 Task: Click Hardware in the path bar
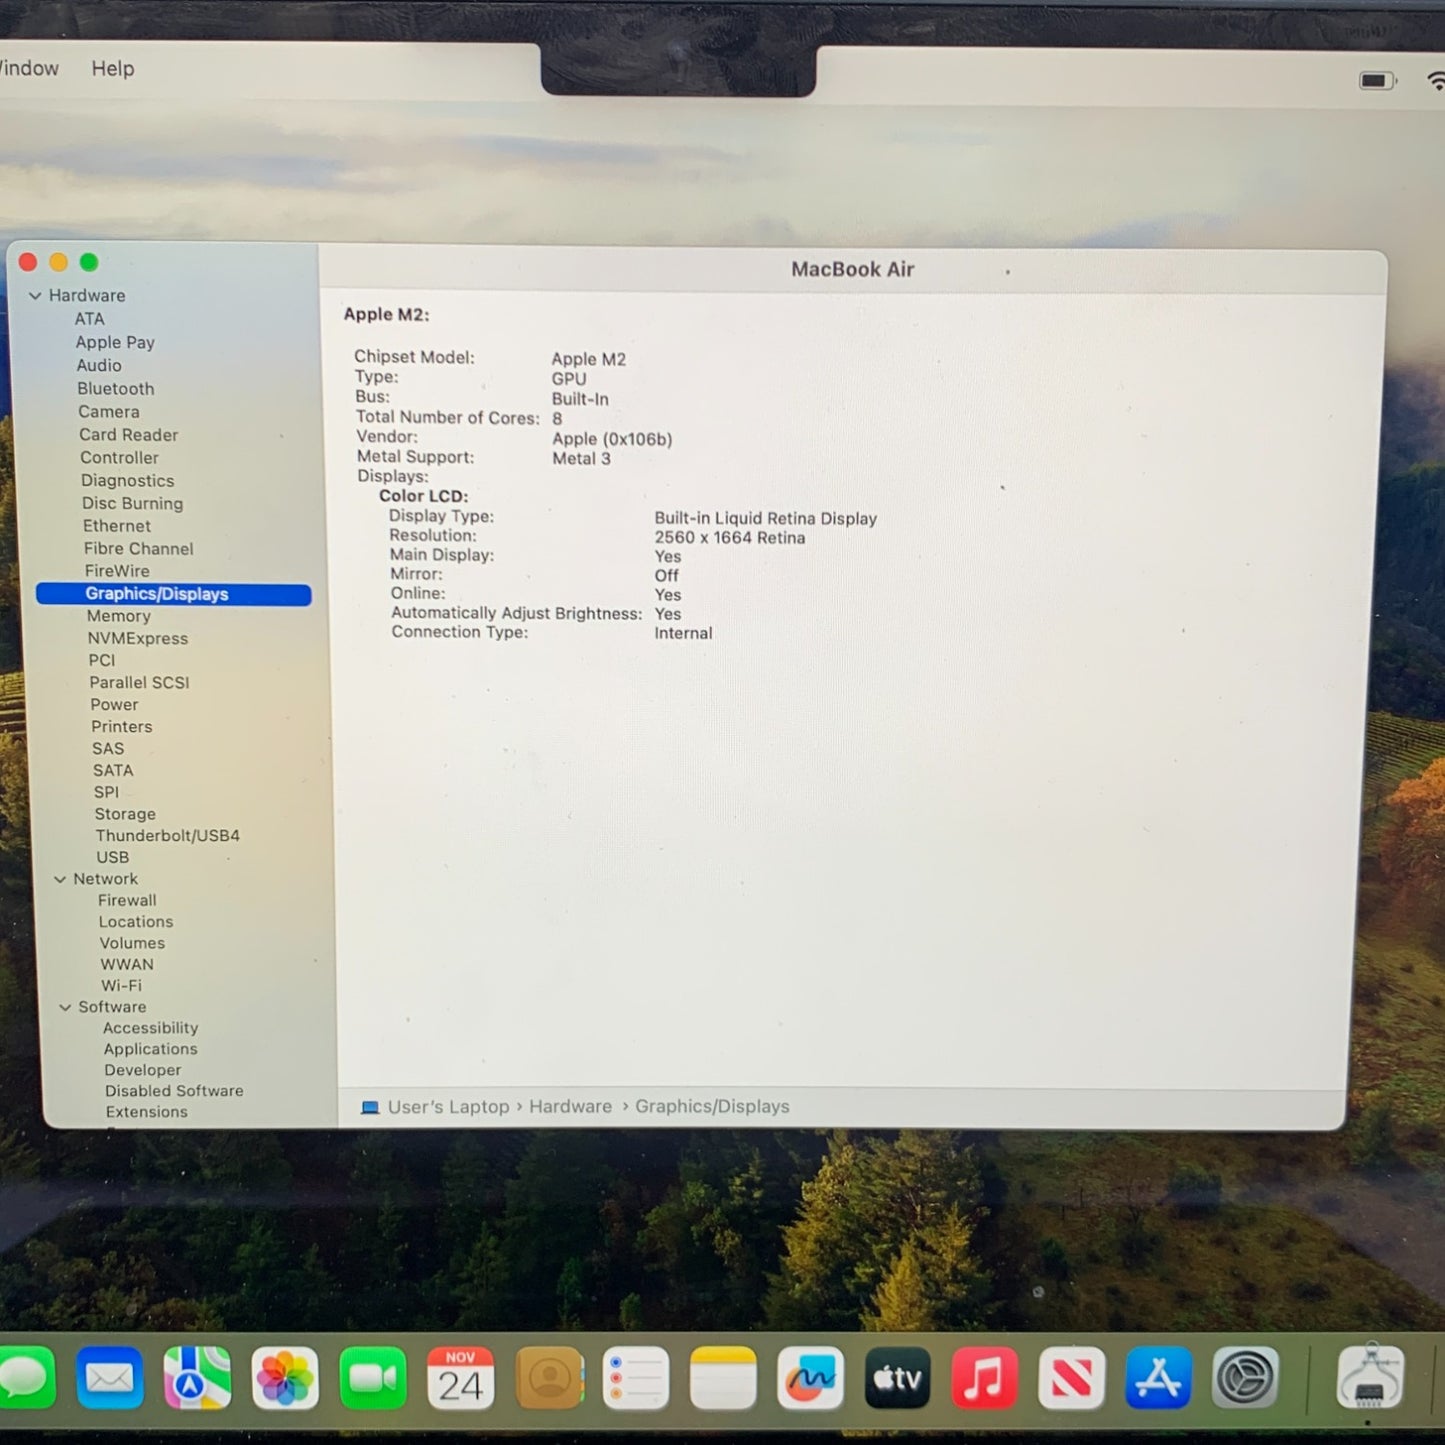570,1107
